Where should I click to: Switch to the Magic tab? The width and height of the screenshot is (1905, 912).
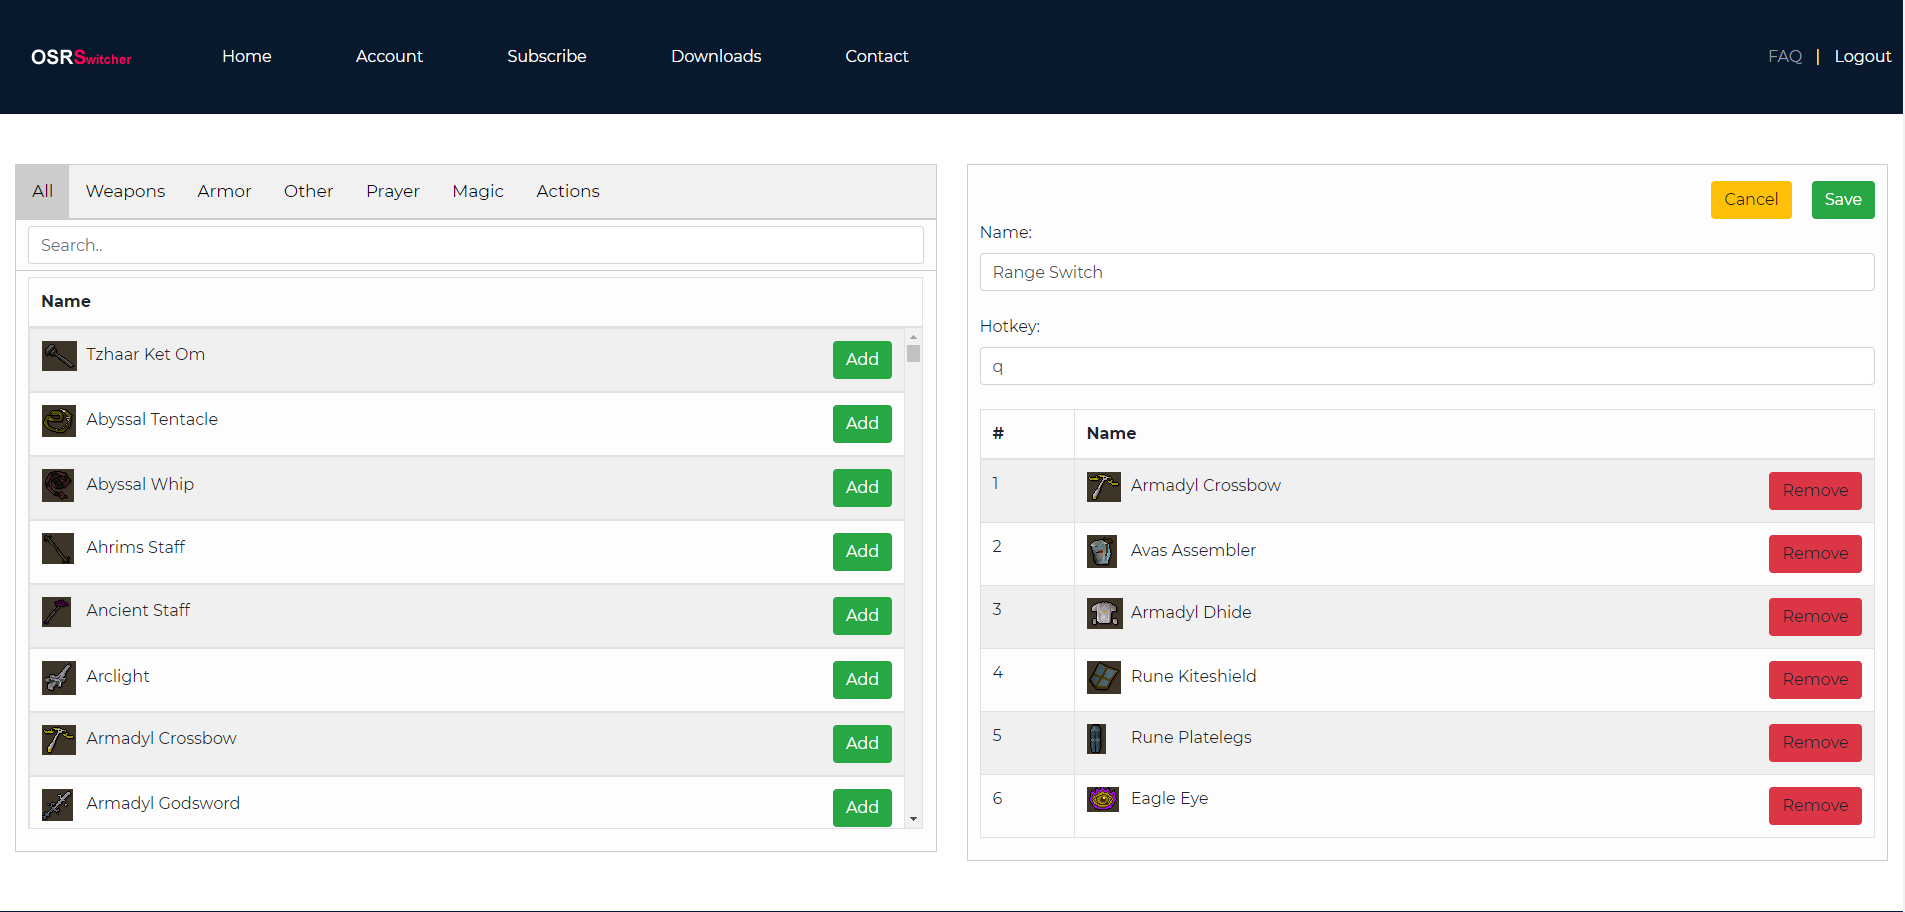[x=478, y=191]
